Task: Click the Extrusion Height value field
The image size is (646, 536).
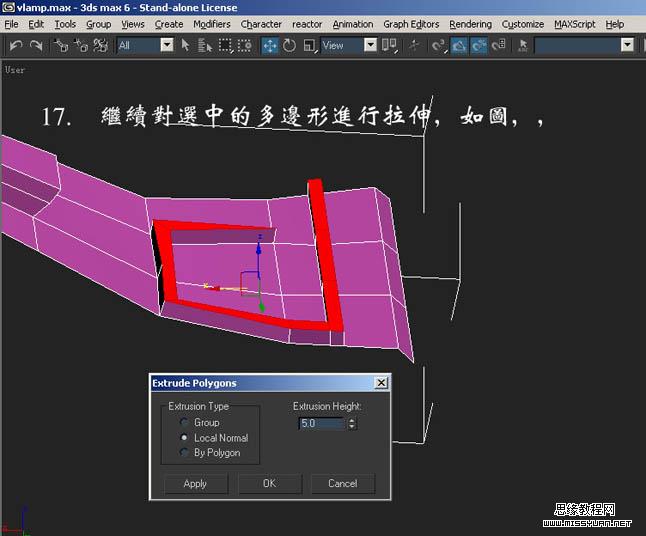Action: pos(322,423)
